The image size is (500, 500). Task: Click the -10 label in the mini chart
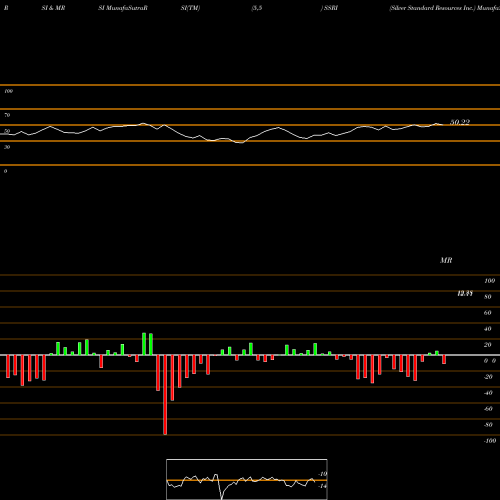(x=323, y=474)
